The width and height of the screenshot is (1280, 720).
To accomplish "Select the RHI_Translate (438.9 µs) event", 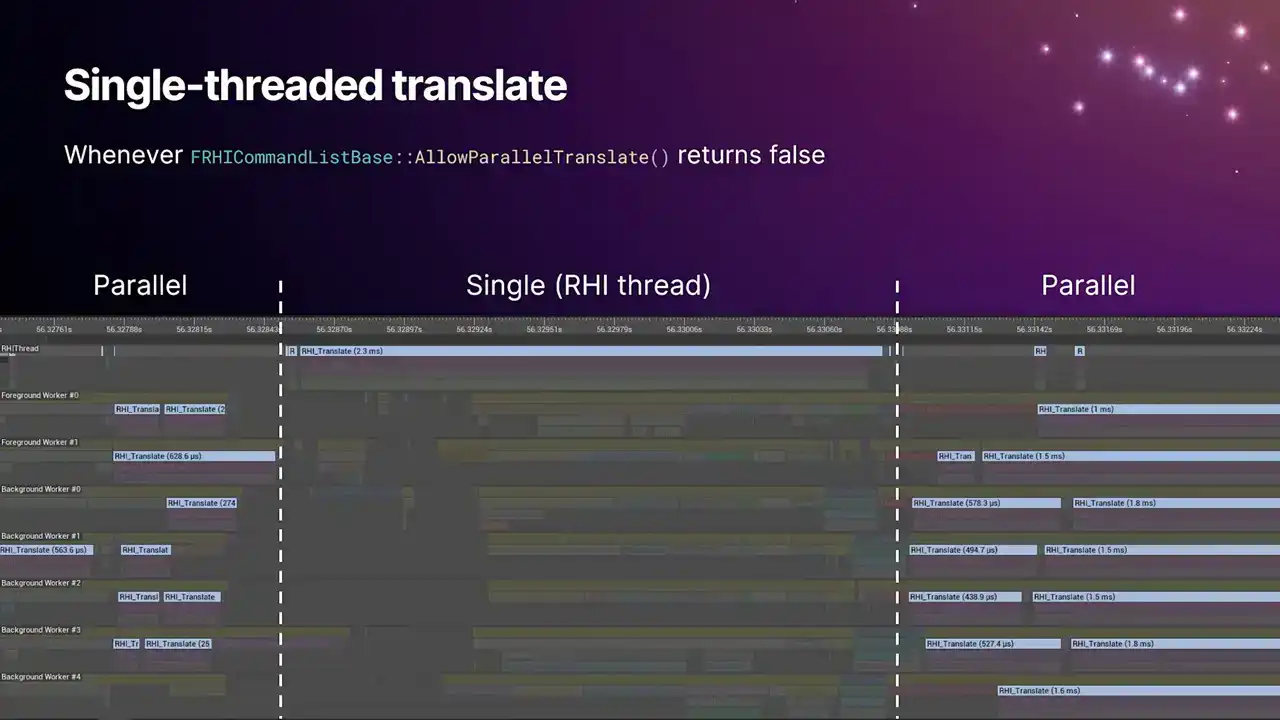I will tap(965, 597).
